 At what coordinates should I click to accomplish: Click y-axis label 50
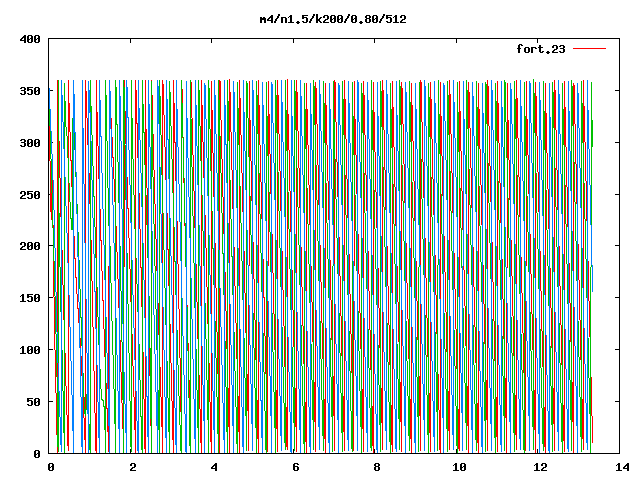pos(34,402)
